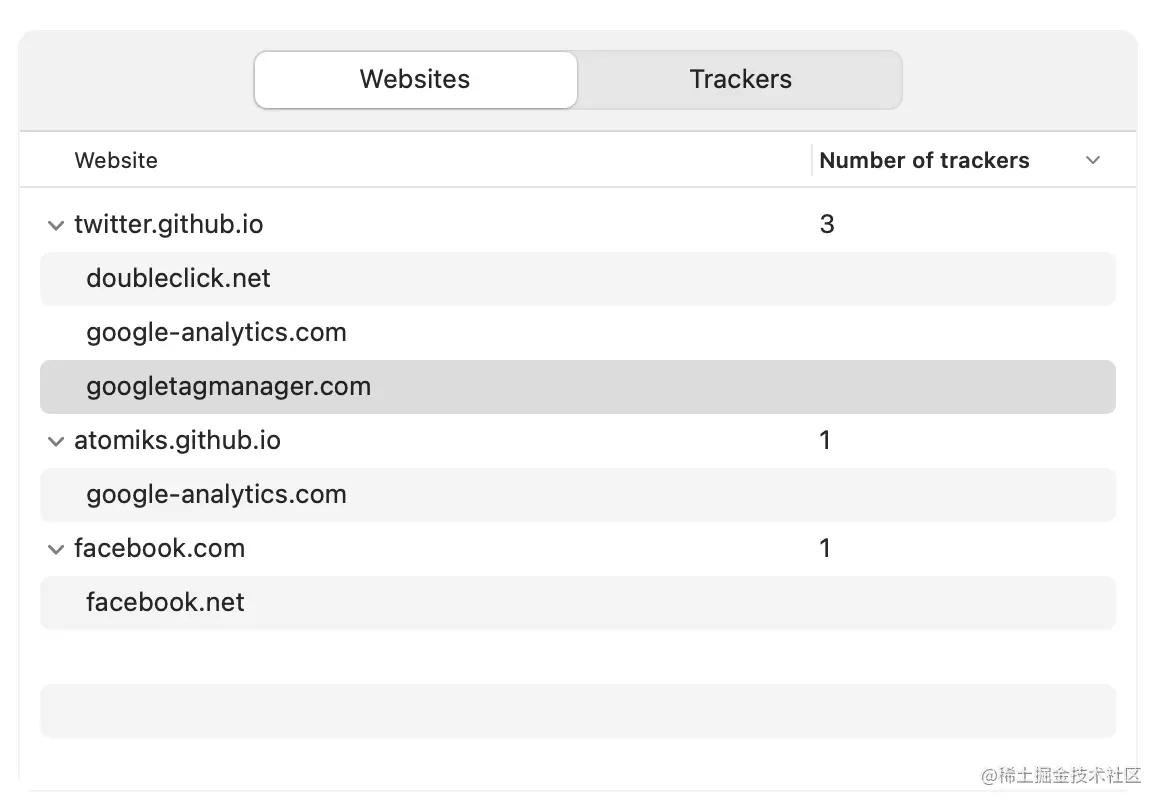Select the atomiks.github.io website name
Image resolution: width=1164 pixels, height=808 pixels.
[177, 440]
